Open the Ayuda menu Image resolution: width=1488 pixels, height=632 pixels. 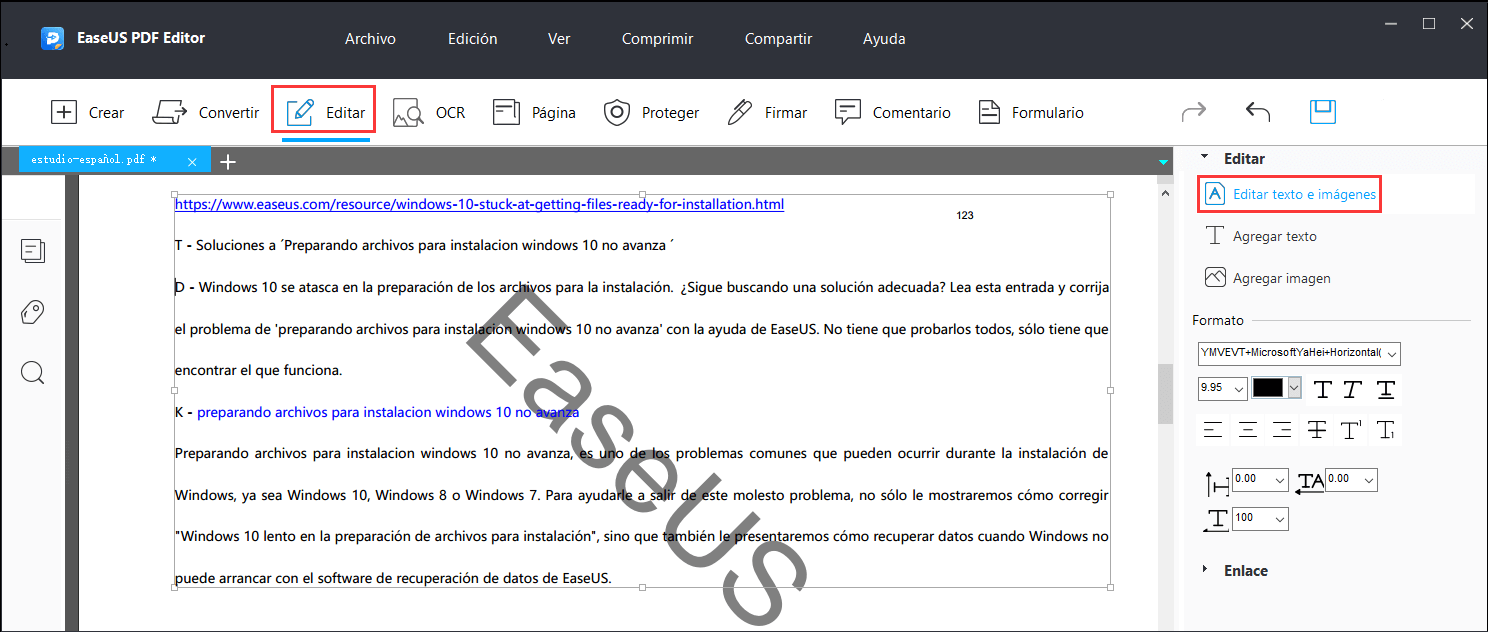click(x=884, y=39)
